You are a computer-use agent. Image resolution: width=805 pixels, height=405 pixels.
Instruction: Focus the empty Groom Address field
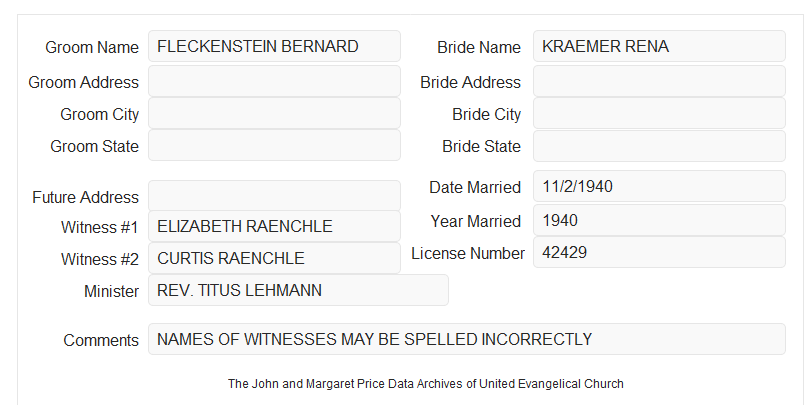click(274, 81)
